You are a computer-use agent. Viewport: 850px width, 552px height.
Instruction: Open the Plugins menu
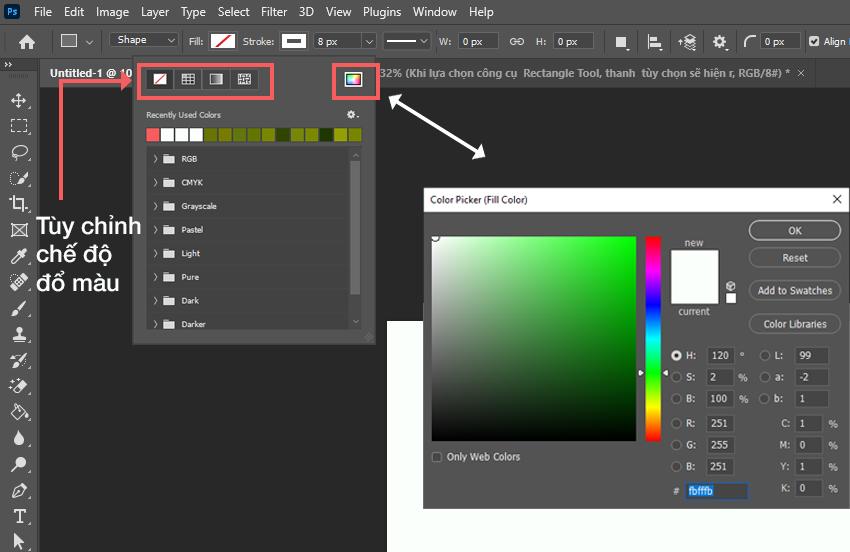(x=382, y=11)
